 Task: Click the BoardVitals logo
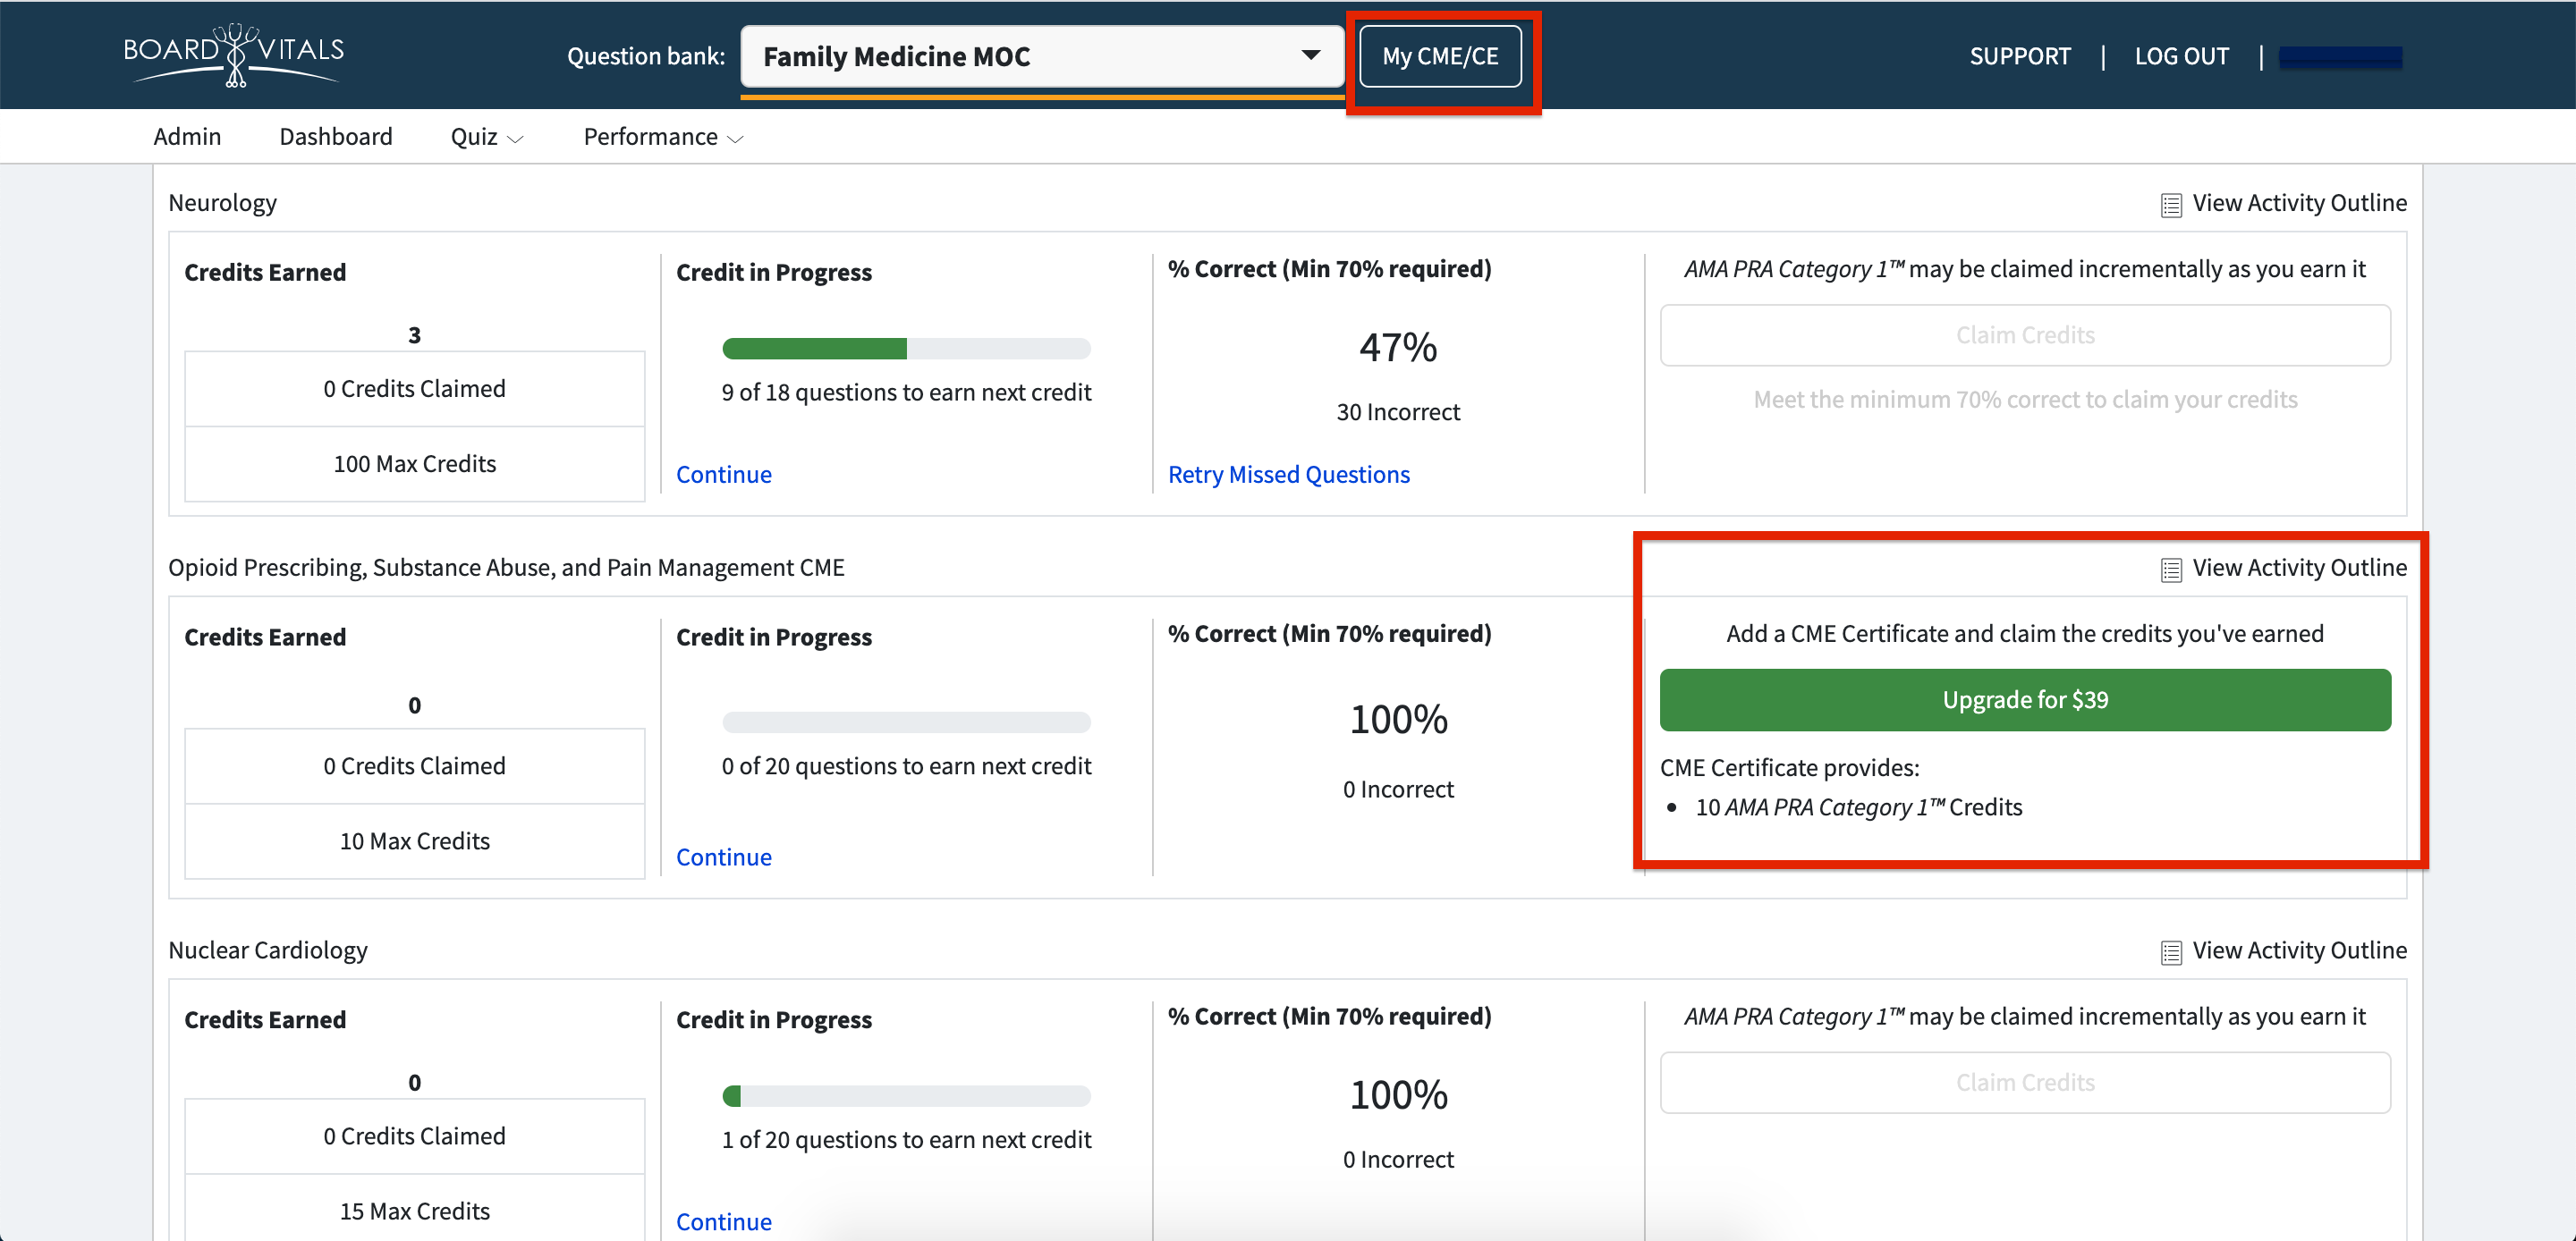pos(233,54)
